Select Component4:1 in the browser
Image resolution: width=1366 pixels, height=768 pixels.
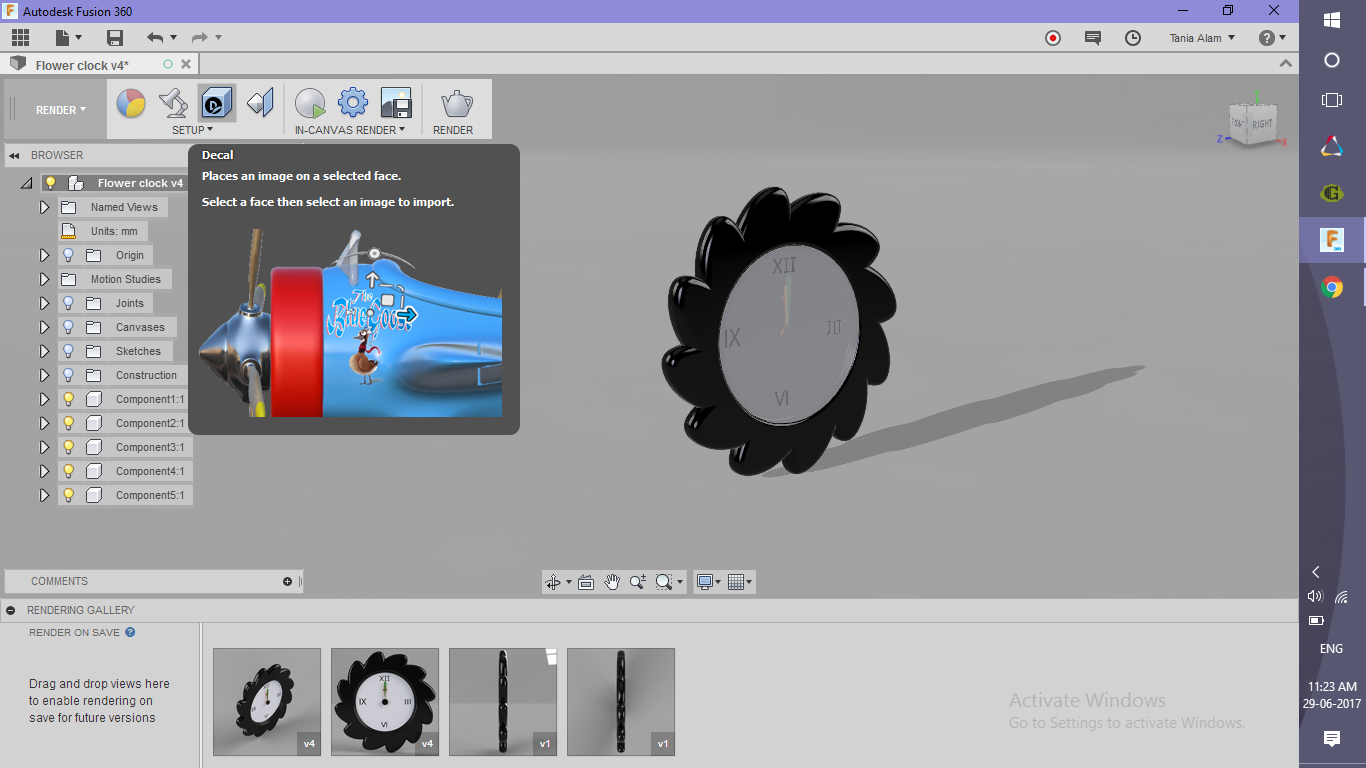150,471
